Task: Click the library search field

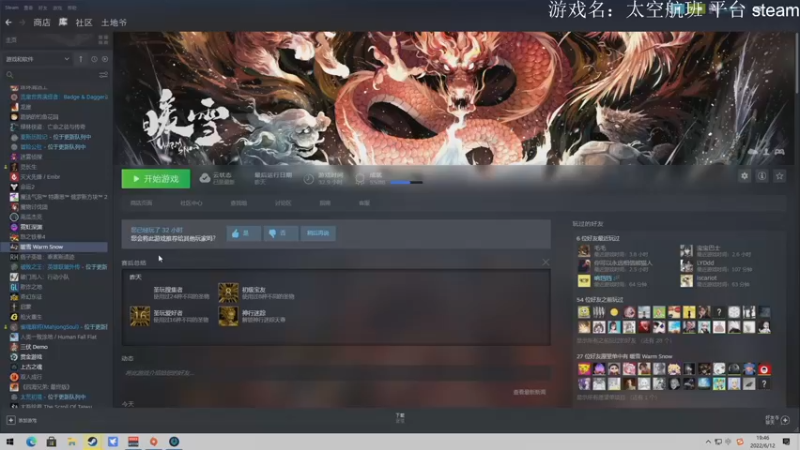Action: tap(51, 75)
